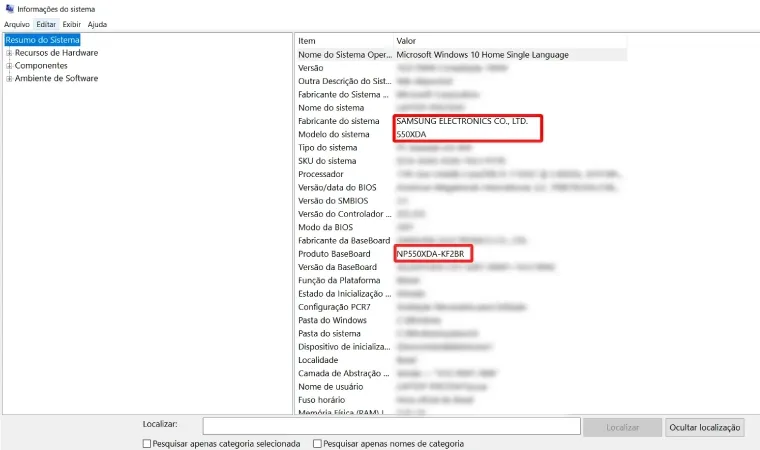Select the Modo da BIOS row
760x450 pixels.
tap(461, 227)
